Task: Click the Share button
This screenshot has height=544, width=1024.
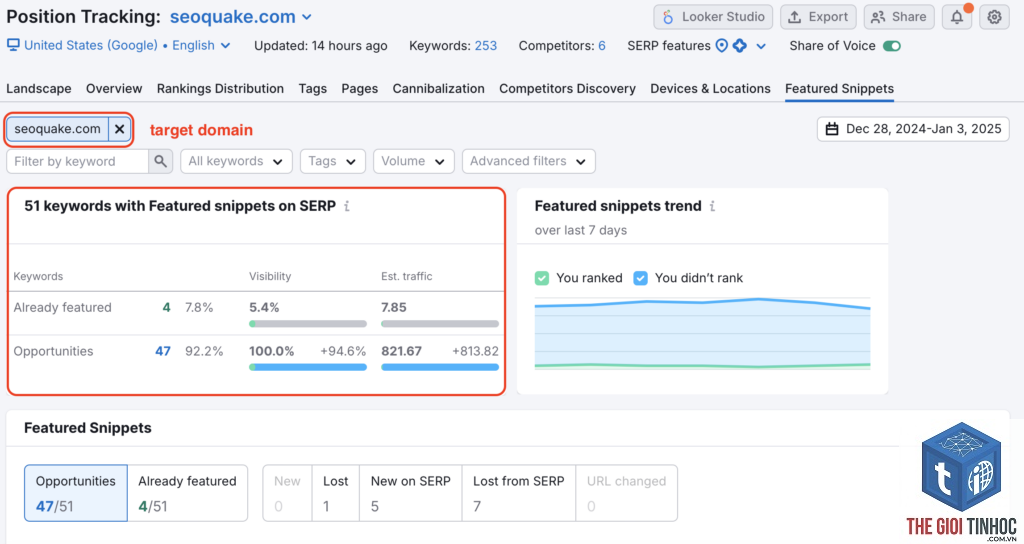Action: [x=899, y=17]
